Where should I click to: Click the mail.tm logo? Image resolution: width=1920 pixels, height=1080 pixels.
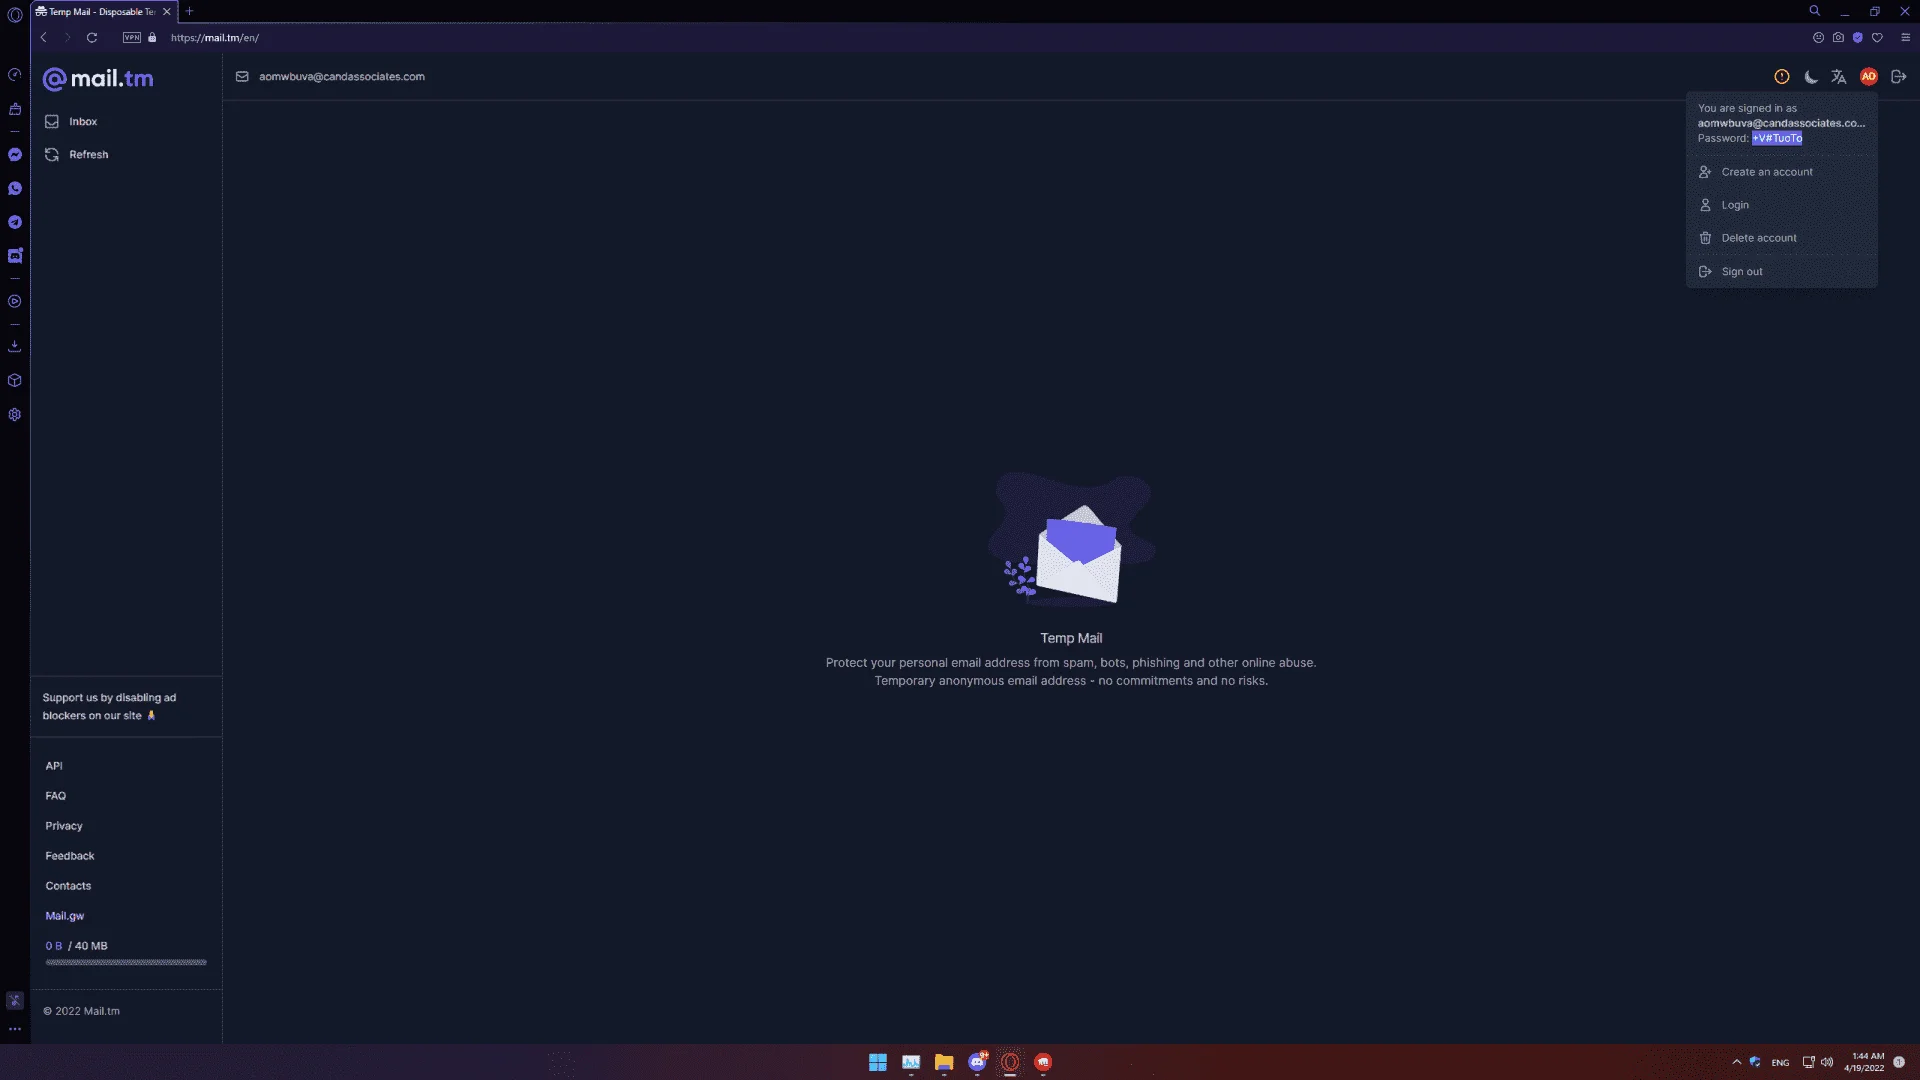pos(98,79)
